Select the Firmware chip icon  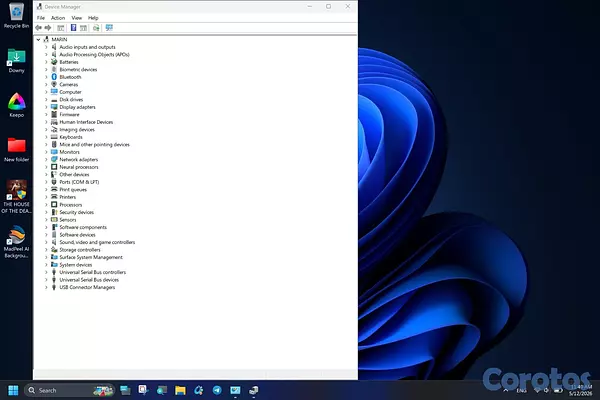point(54,114)
